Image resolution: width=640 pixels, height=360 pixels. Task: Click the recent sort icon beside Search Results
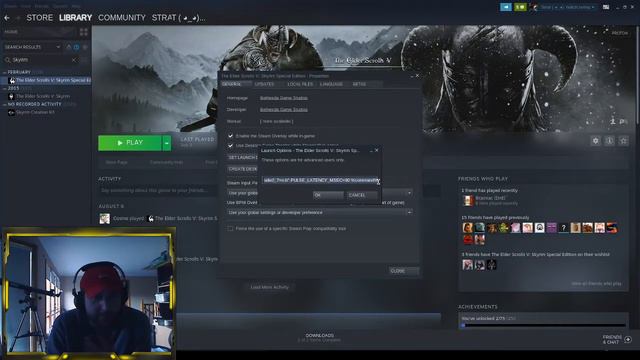point(69,47)
